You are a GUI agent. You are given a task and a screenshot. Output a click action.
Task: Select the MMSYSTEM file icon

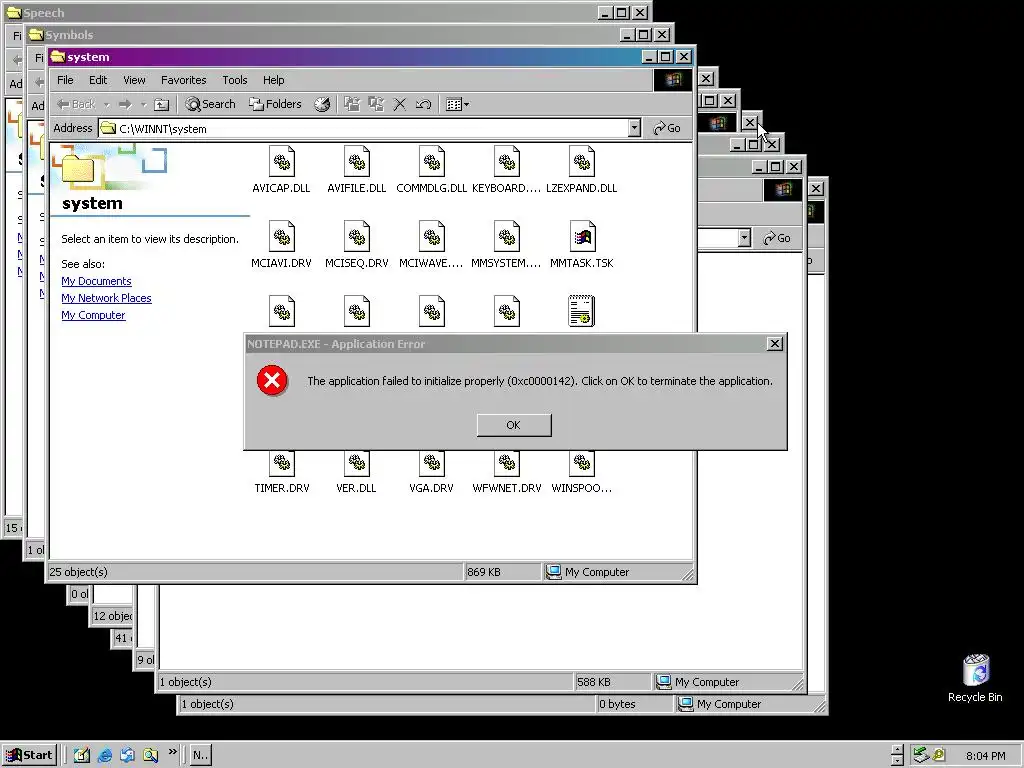click(507, 236)
